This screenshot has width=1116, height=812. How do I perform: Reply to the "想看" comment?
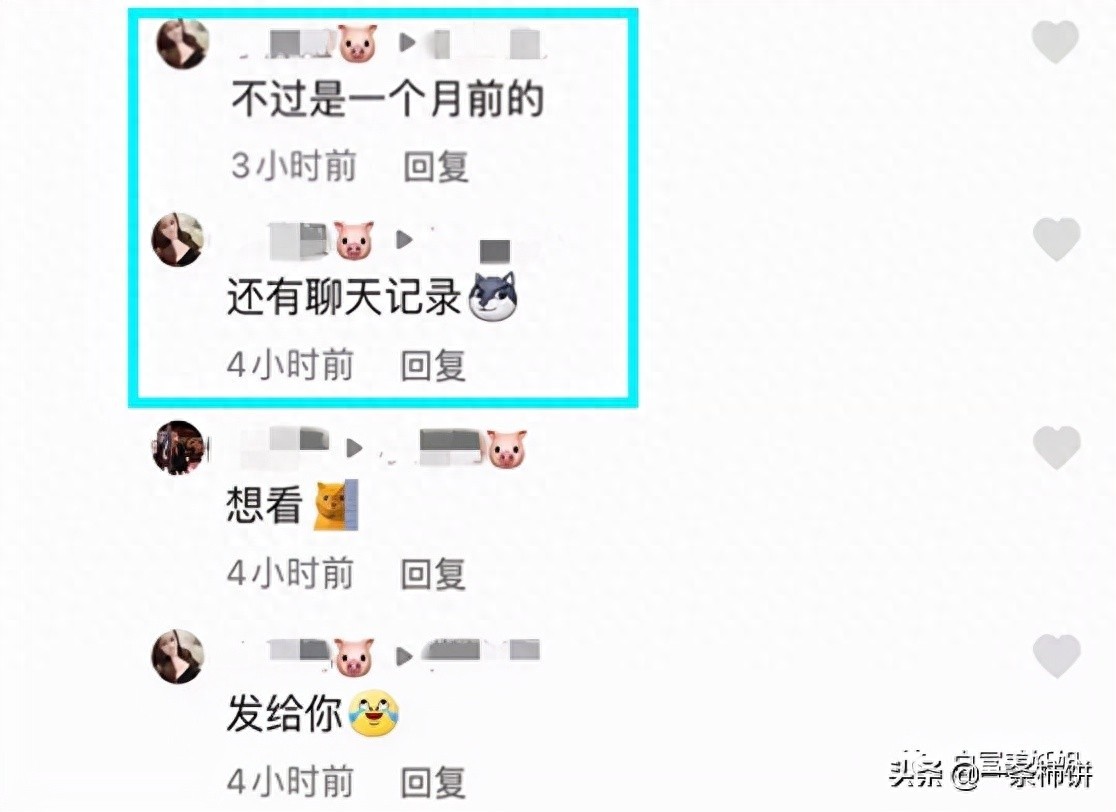tap(433, 574)
